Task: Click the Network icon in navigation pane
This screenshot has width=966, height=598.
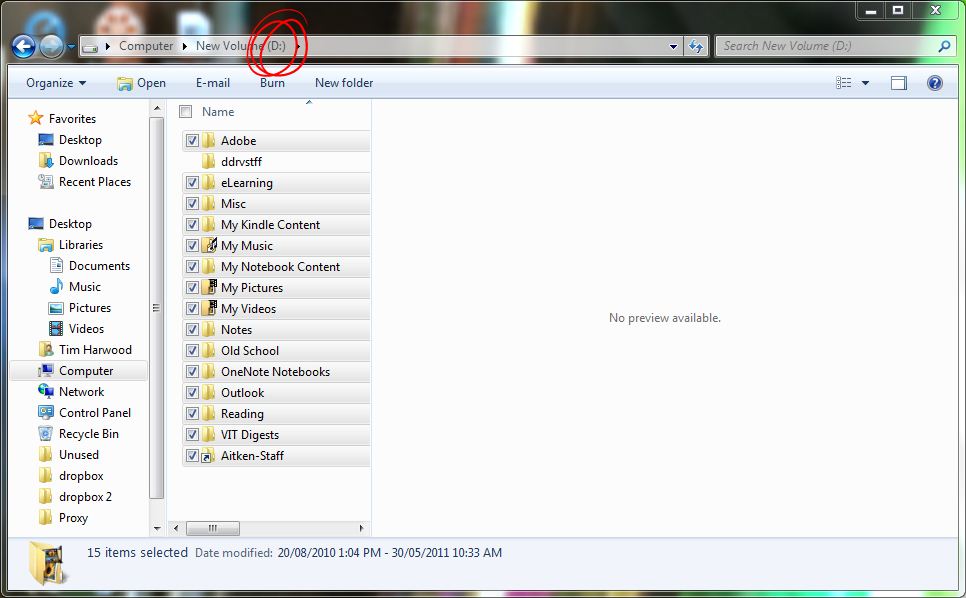Action: (46, 392)
